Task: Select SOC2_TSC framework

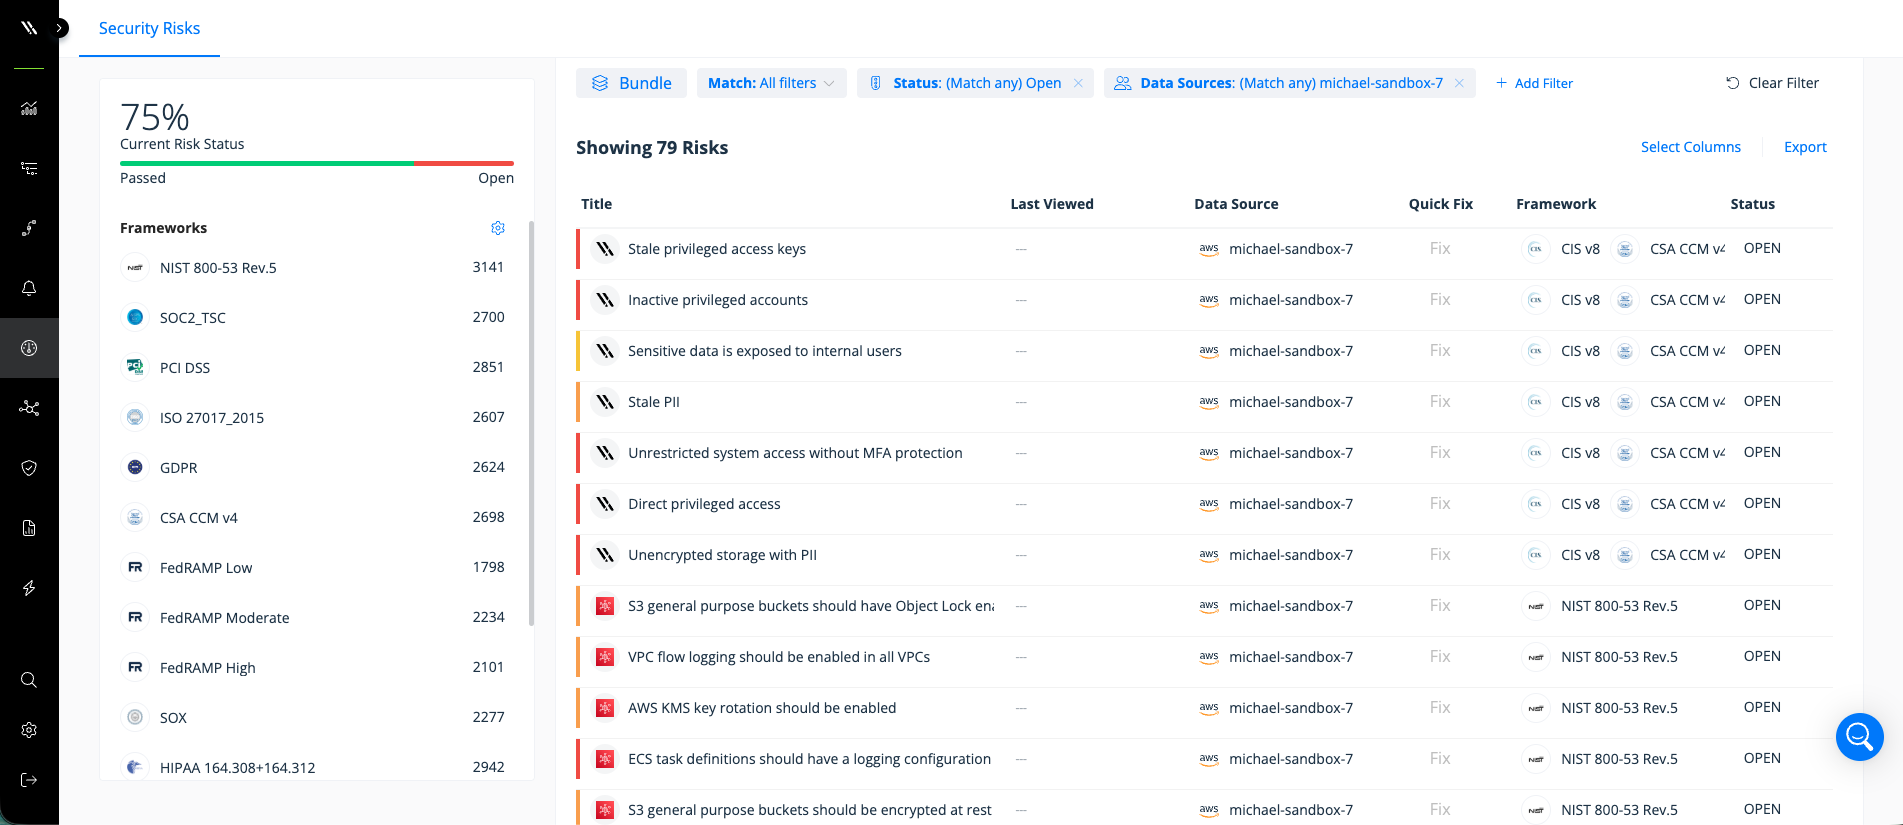Action: (x=312, y=317)
